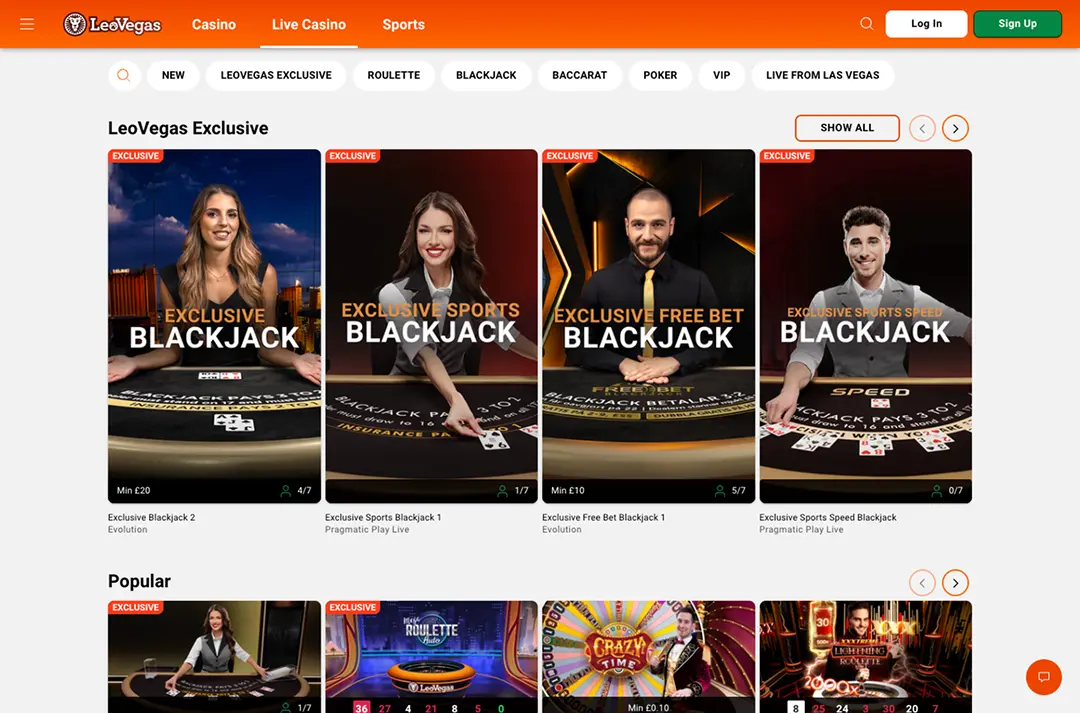
Task: Advance the Popular carousel with next arrow
Action: (x=955, y=582)
